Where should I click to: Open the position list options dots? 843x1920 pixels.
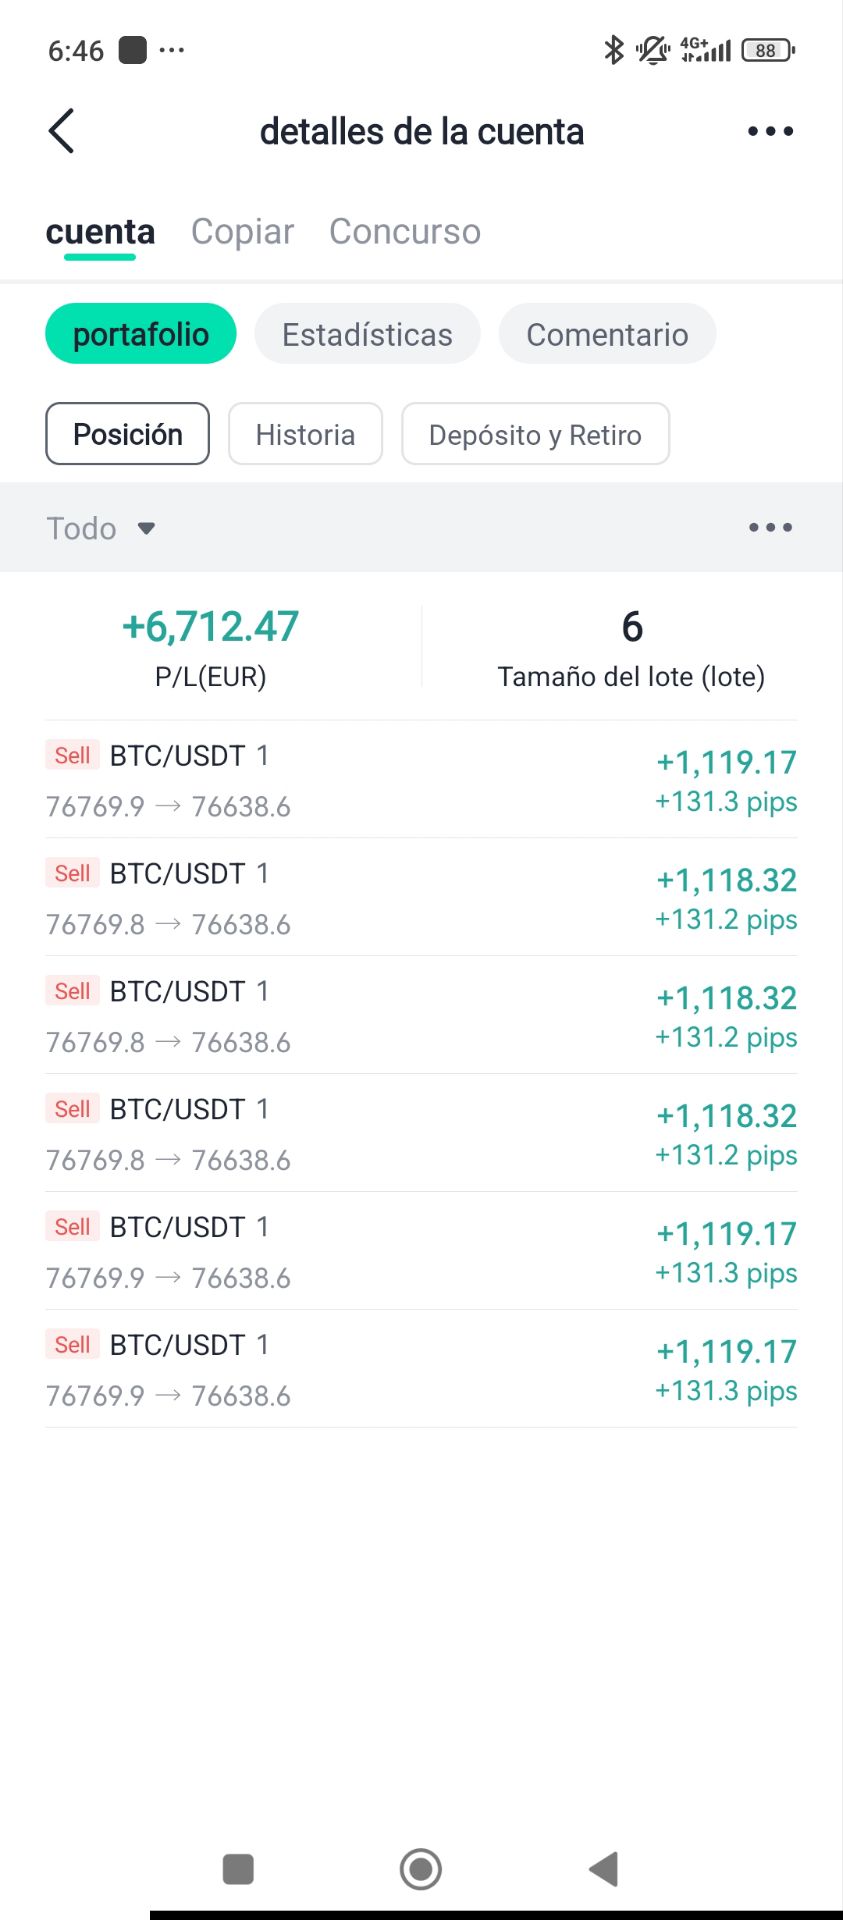click(770, 527)
